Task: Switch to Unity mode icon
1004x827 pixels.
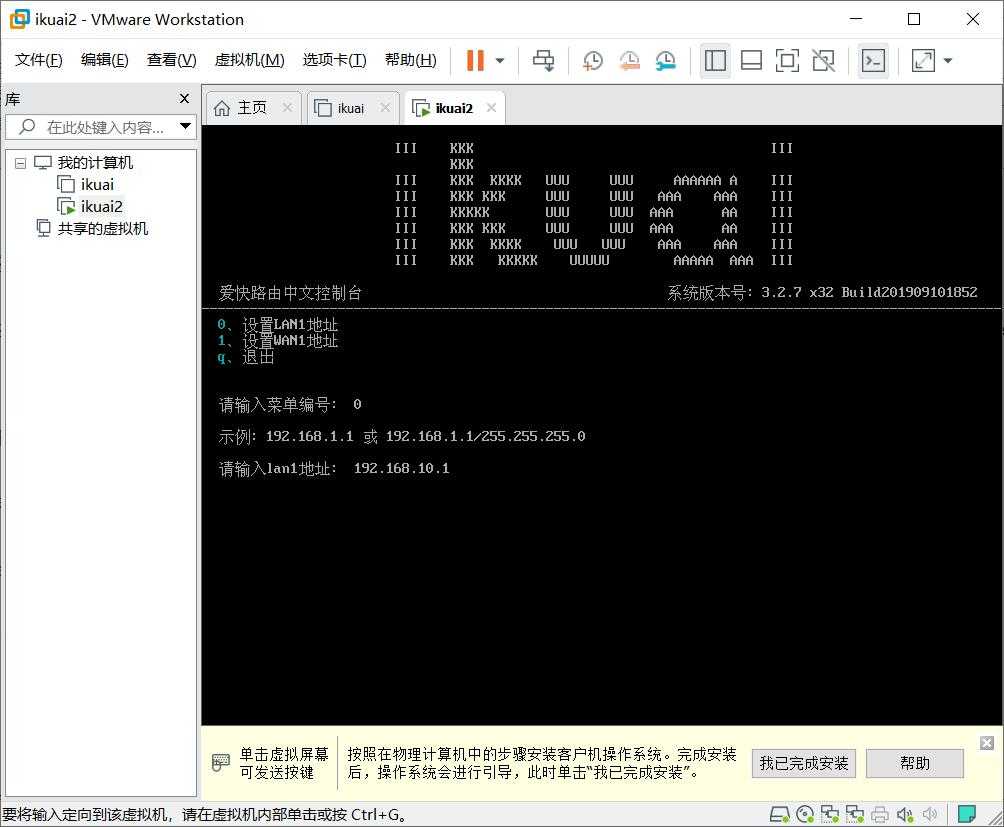Action: pos(823,61)
